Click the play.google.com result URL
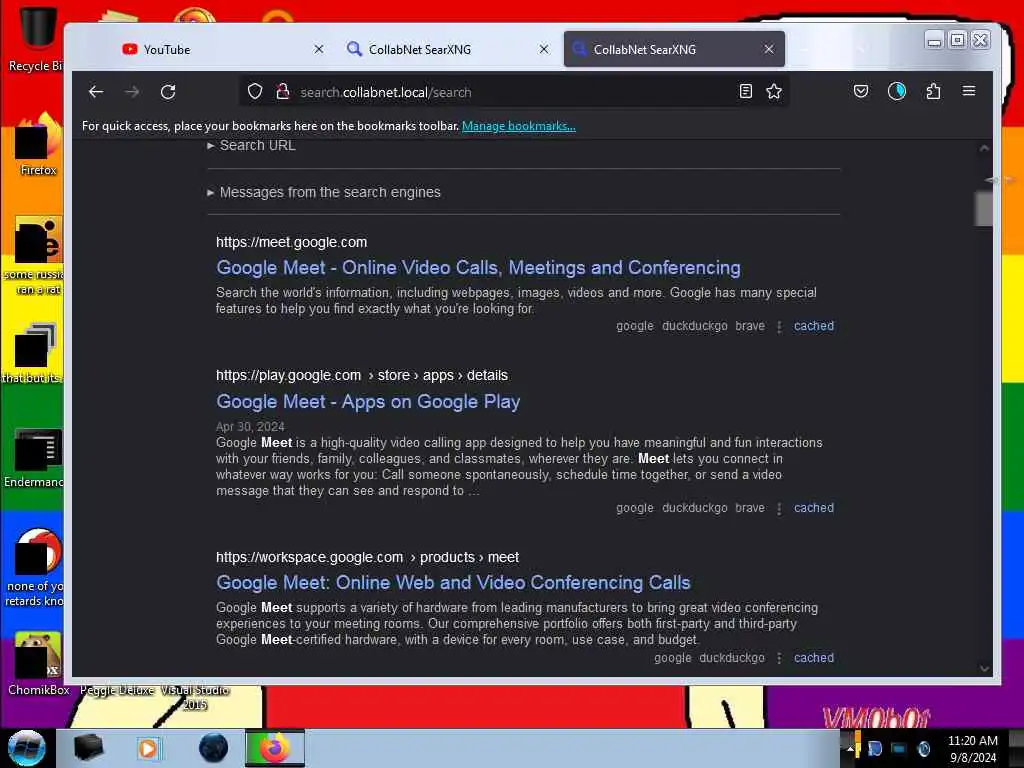Screen dimensions: 1024x768 point(362,376)
